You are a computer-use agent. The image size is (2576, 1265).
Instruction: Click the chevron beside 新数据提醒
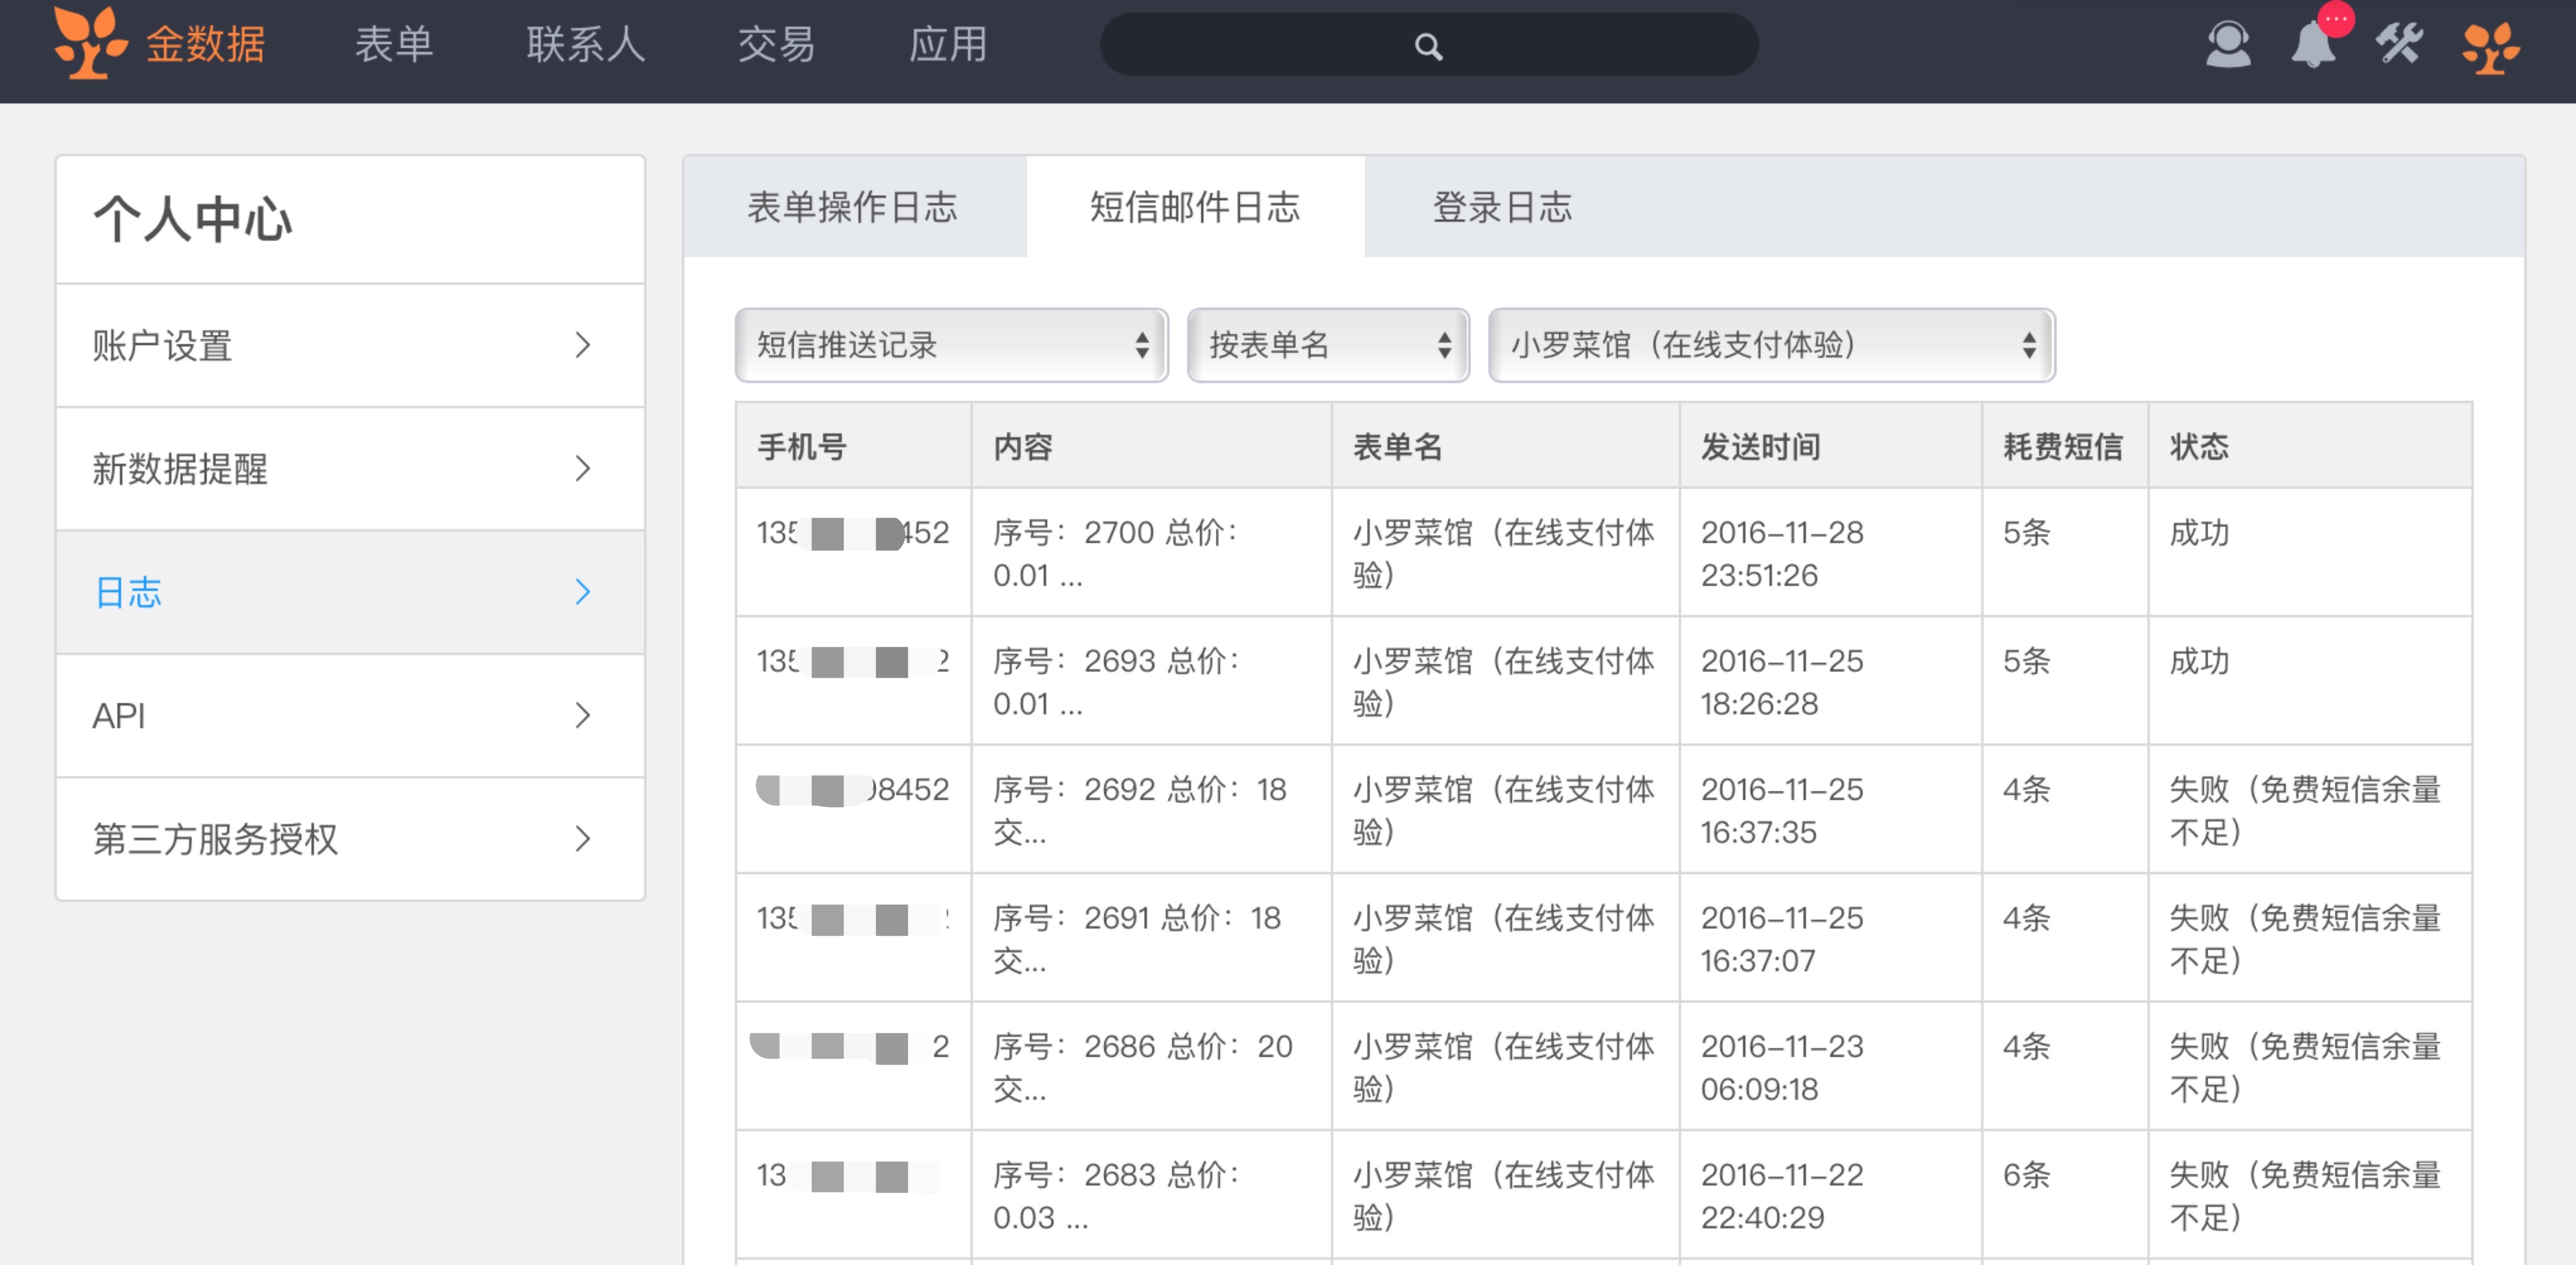[583, 468]
